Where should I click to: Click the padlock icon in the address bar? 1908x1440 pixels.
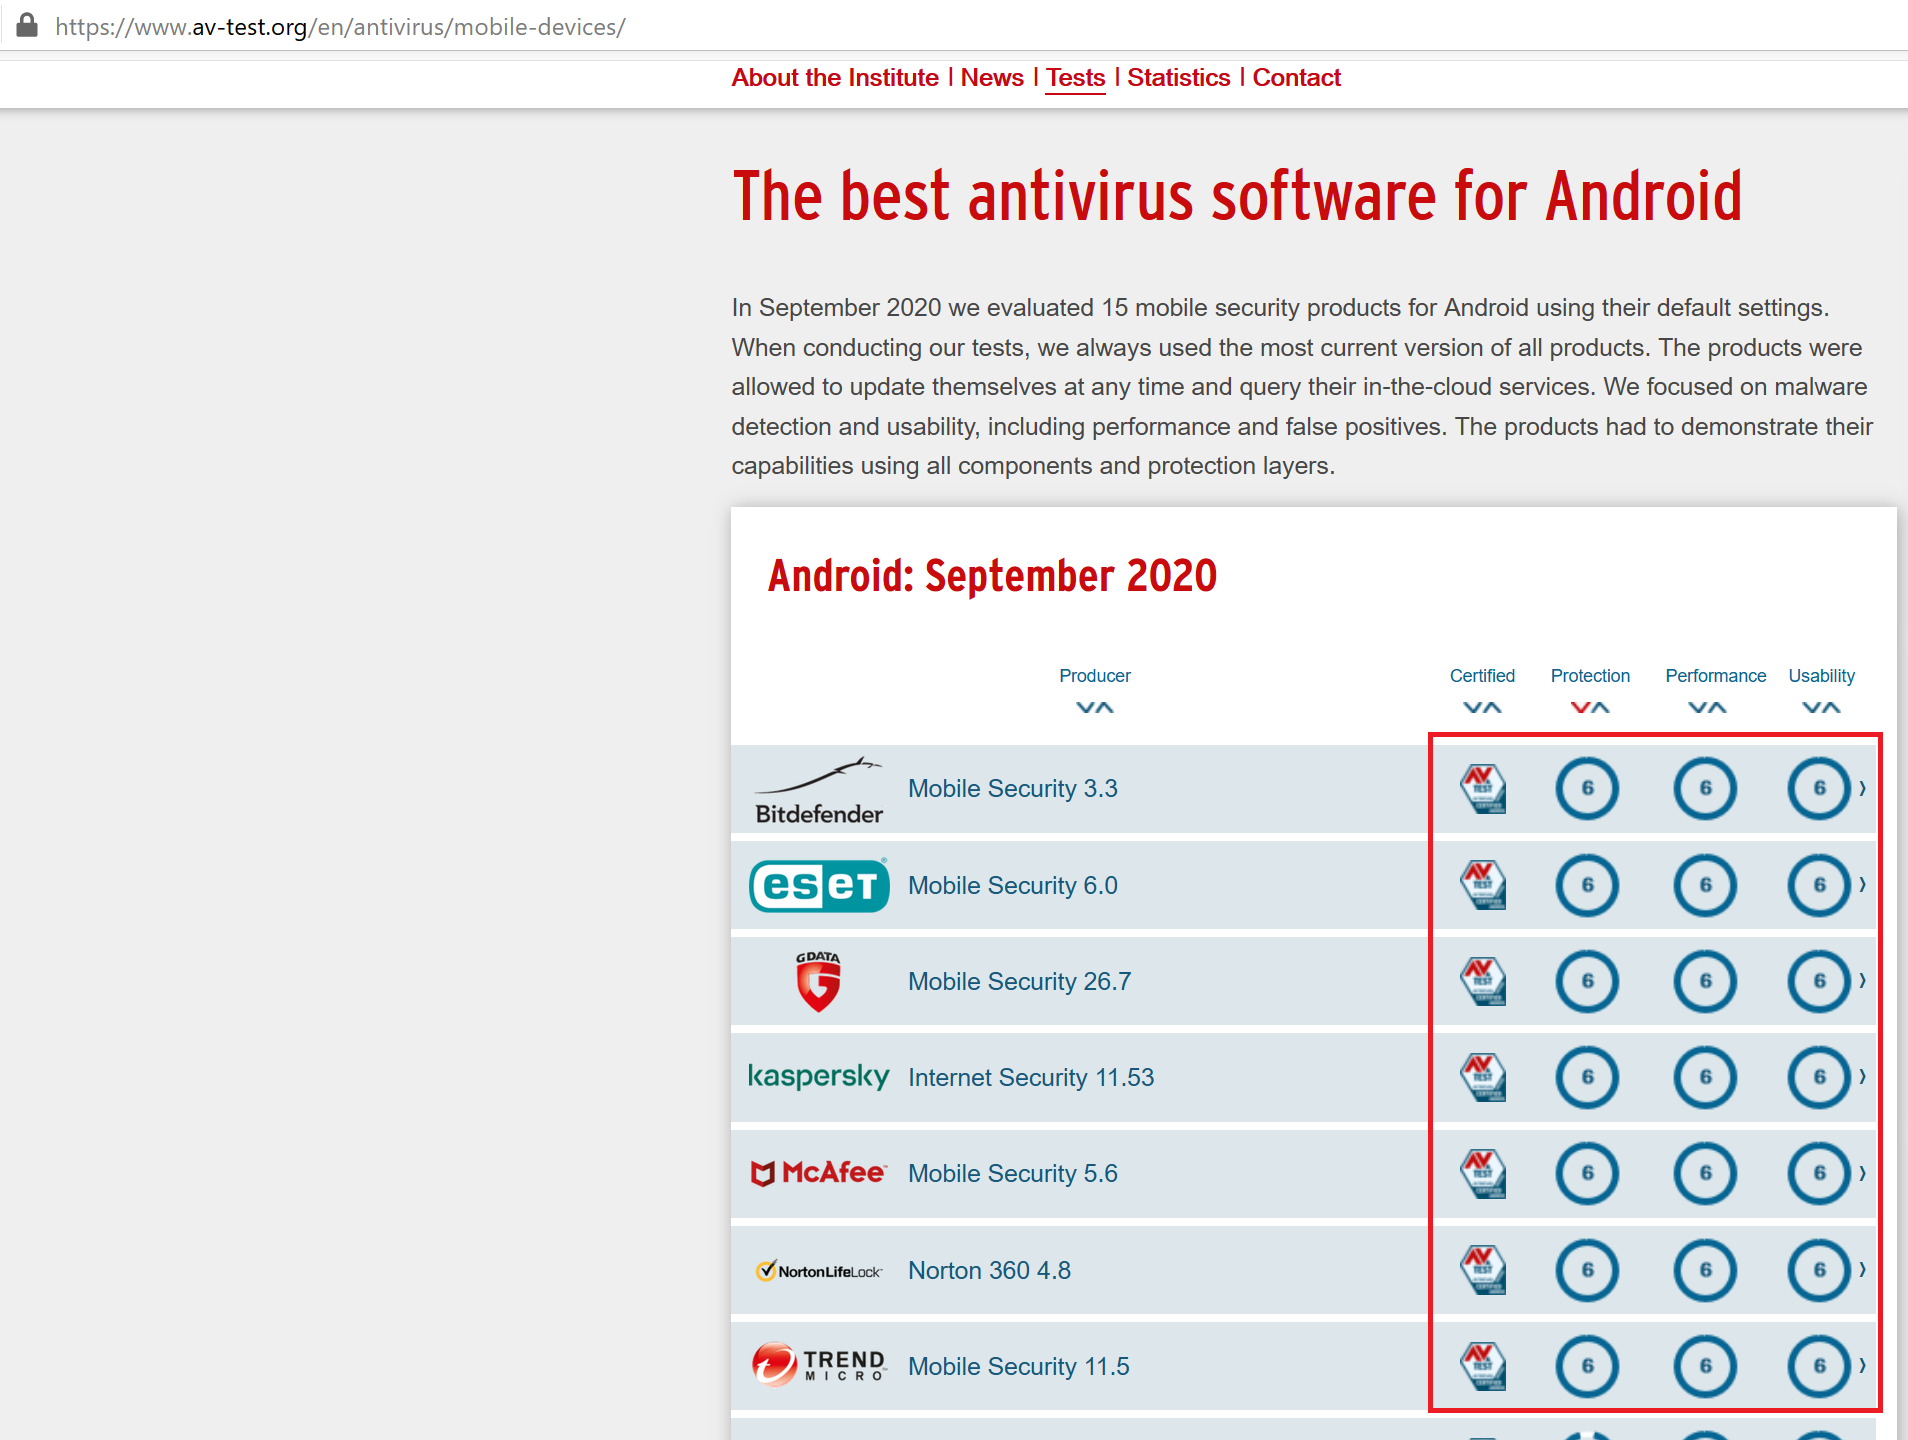(x=27, y=25)
